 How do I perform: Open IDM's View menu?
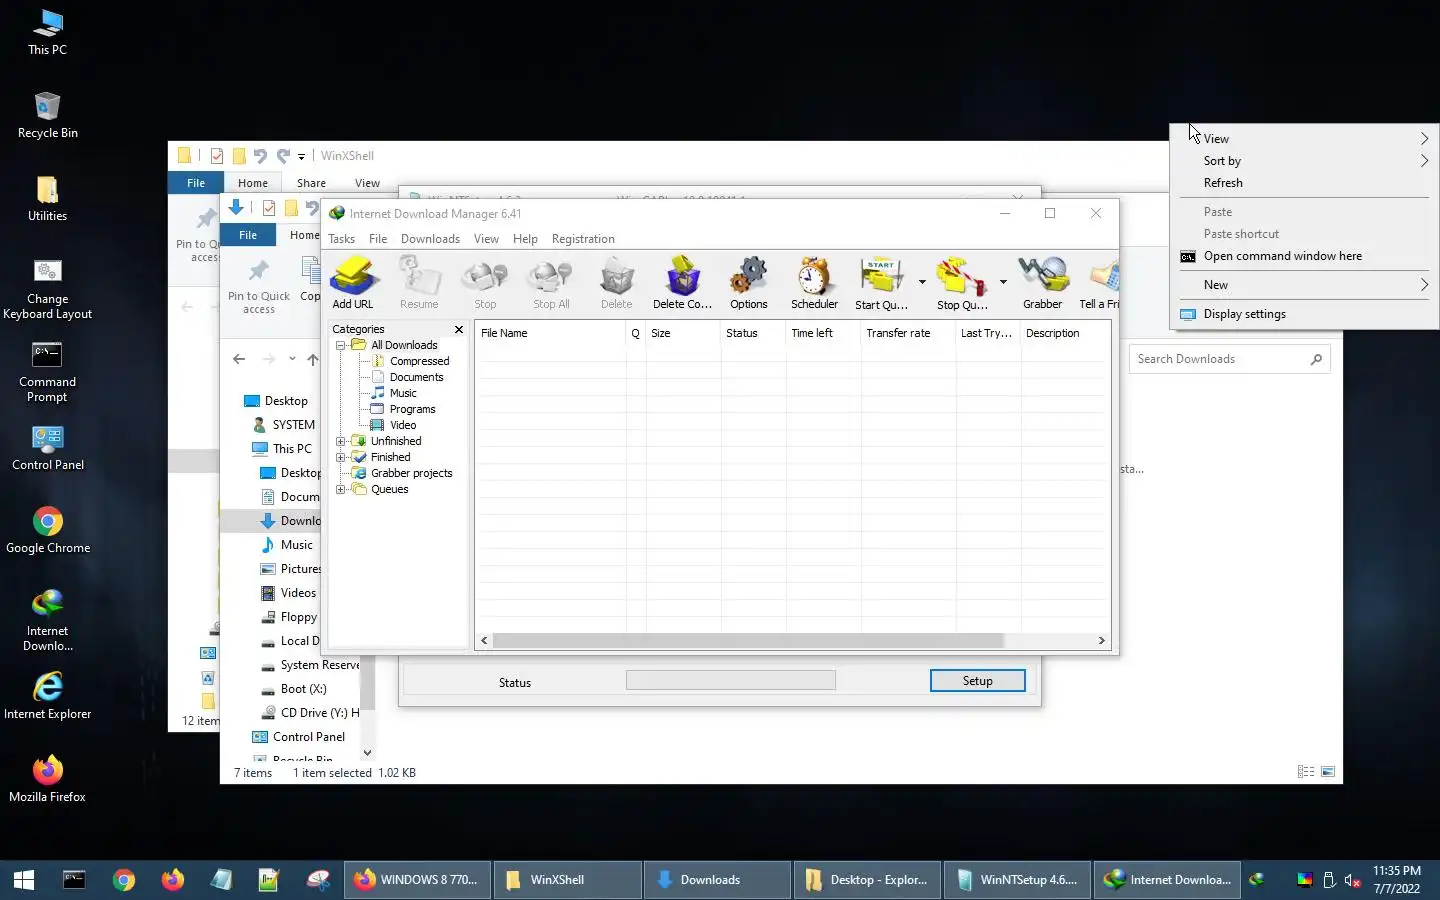tap(486, 239)
